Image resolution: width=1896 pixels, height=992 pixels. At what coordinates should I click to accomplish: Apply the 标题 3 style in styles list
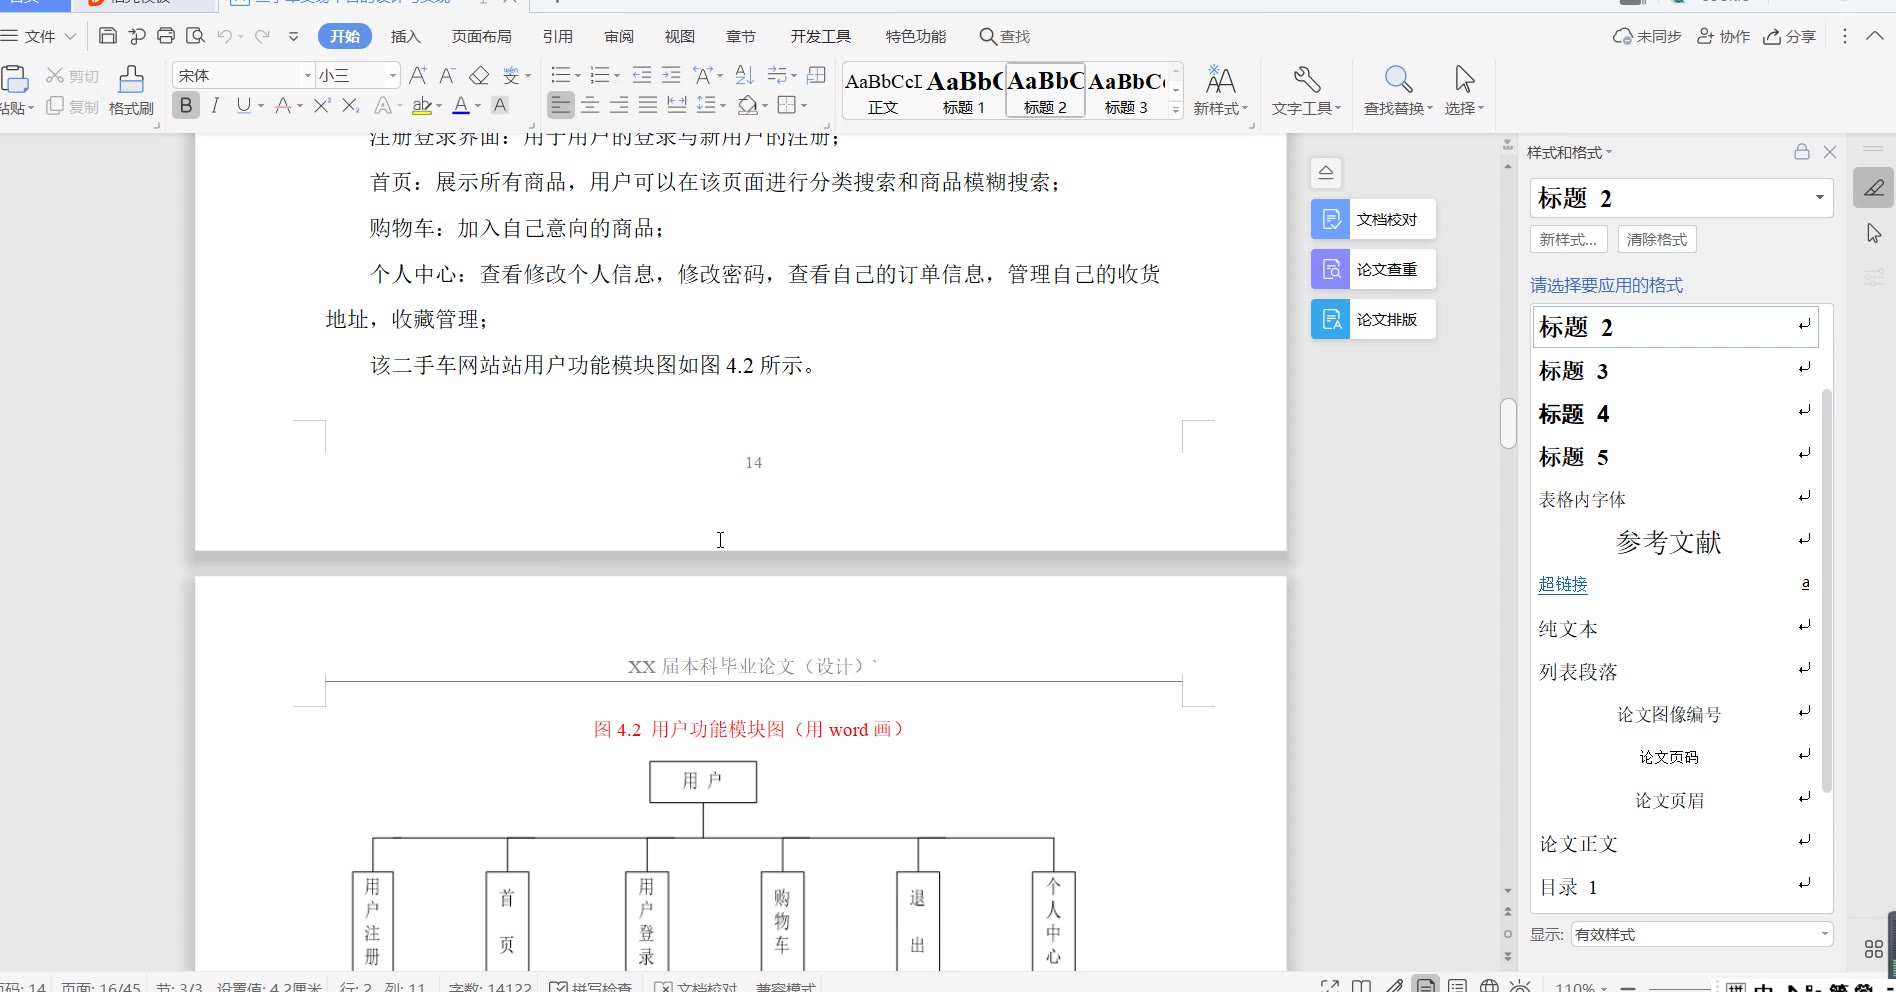click(1675, 371)
